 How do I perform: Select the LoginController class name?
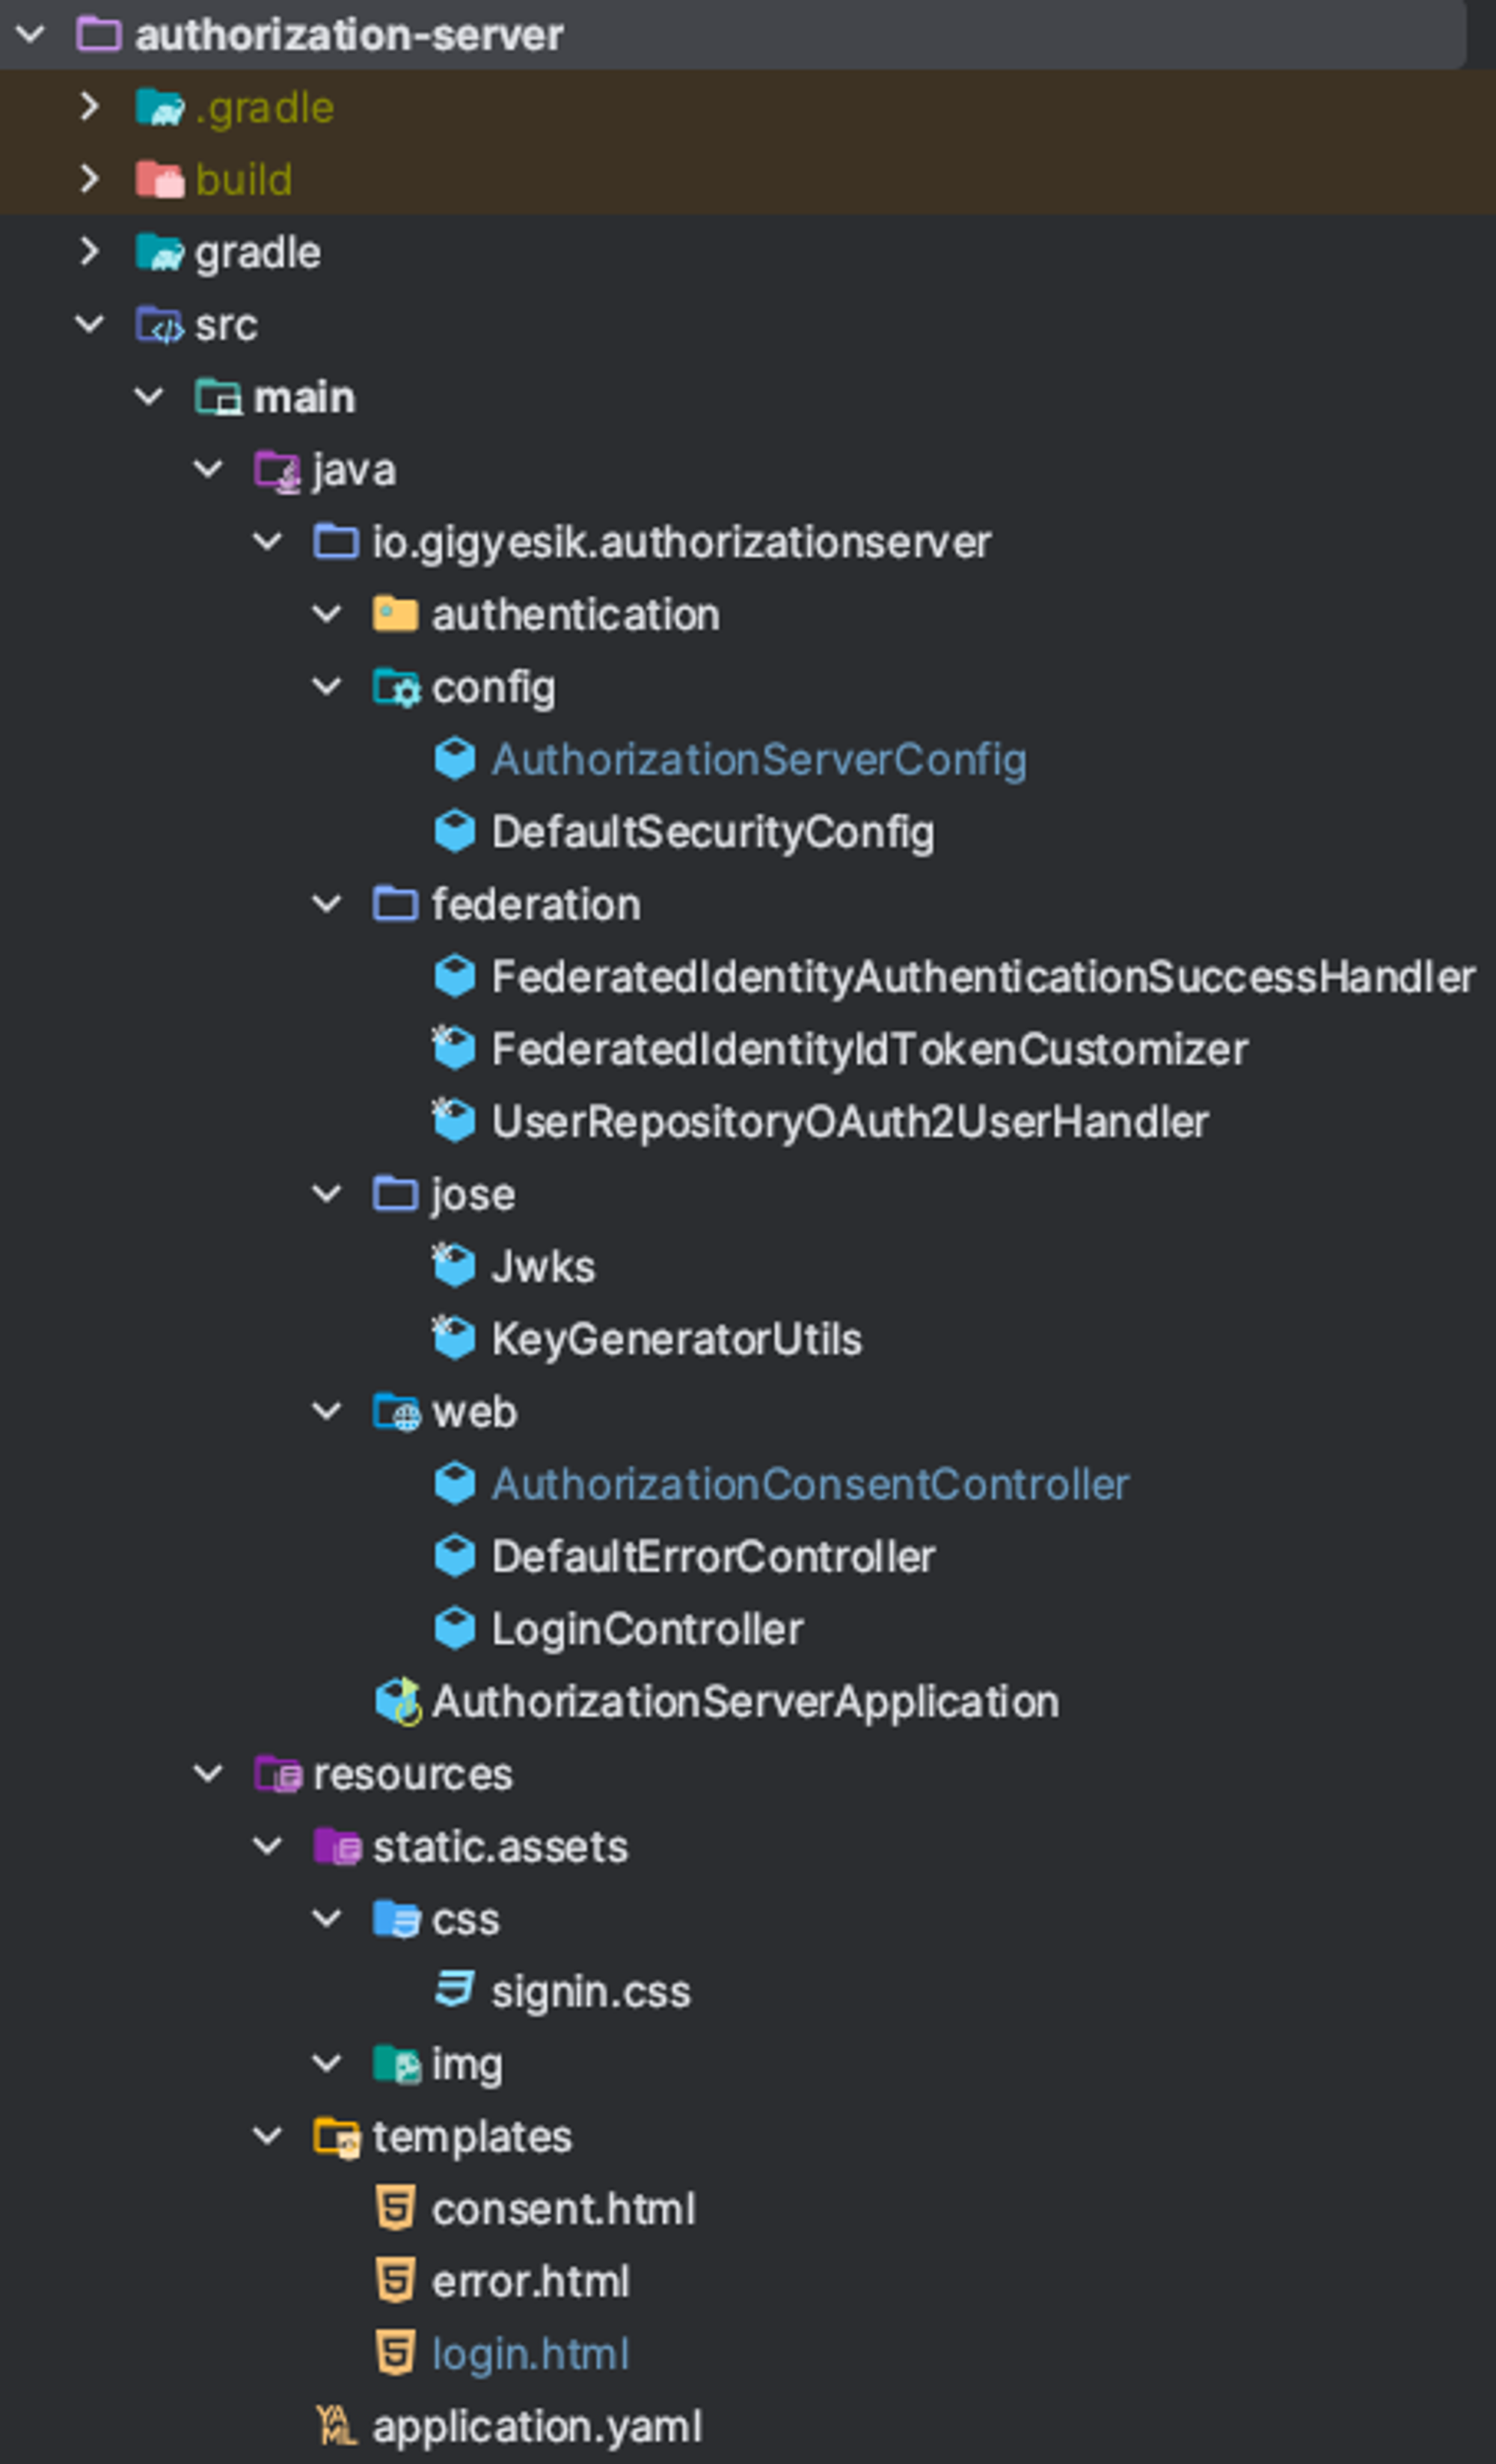click(x=647, y=1630)
